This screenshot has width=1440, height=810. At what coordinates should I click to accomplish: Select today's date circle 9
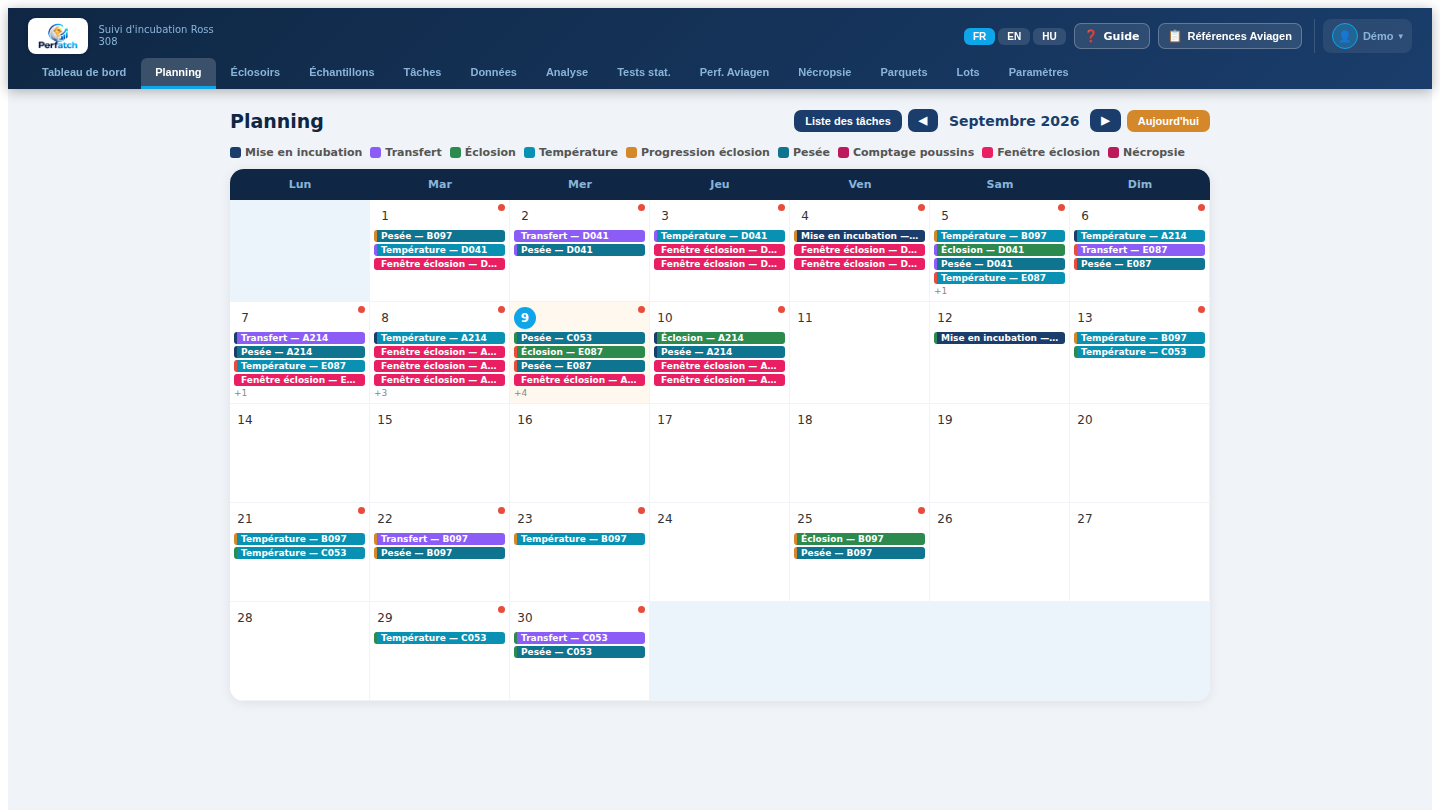[x=525, y=318]
